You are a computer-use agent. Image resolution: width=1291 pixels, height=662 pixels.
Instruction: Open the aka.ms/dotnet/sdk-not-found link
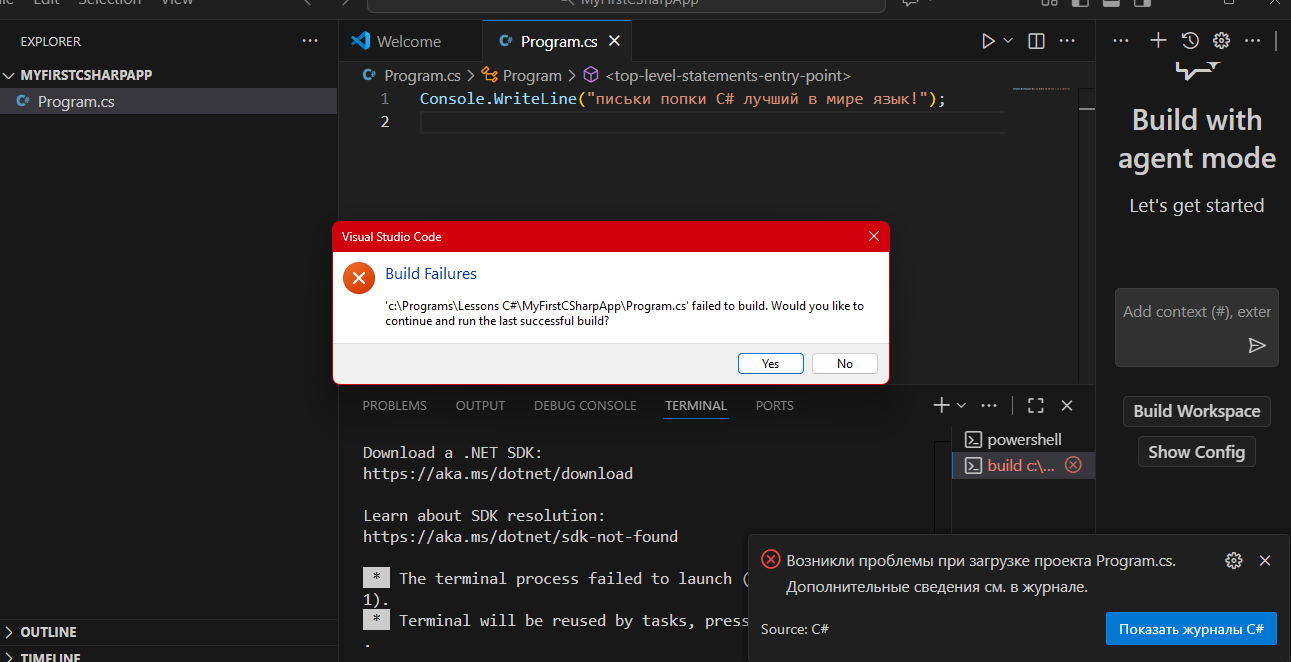click(x=520, y=536)
